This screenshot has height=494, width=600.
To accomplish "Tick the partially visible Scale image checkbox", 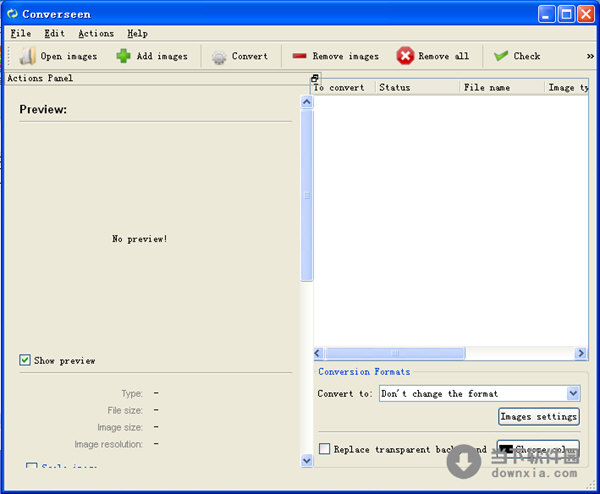I will click(31, 466).
